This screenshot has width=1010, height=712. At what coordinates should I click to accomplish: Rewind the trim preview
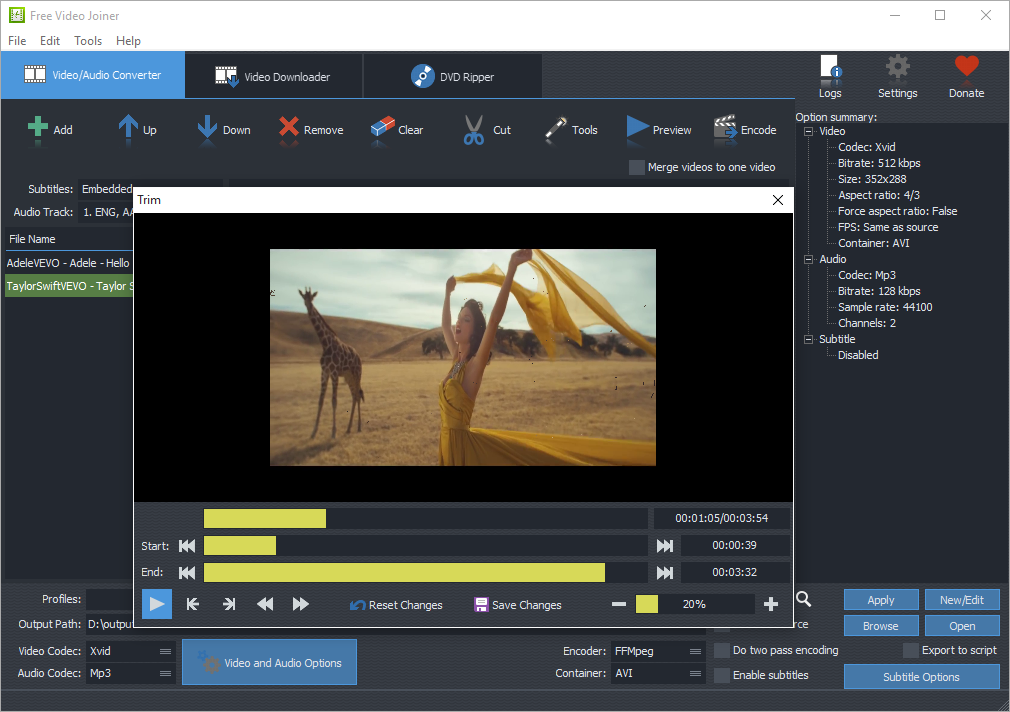tap(265, 604)
